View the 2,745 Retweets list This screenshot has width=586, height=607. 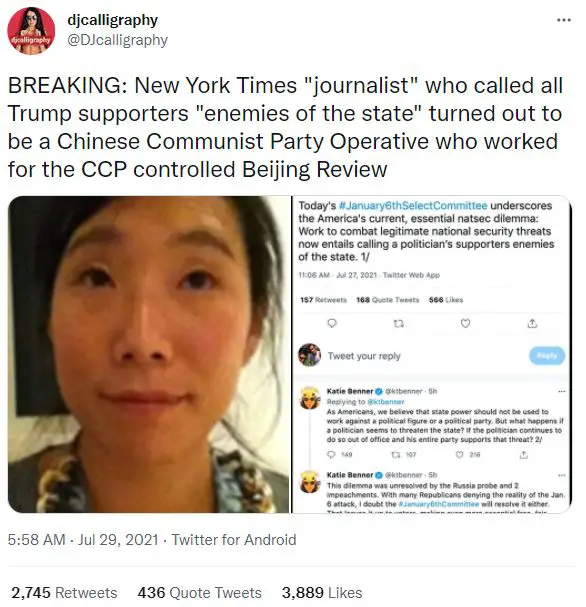coord(64,593)
